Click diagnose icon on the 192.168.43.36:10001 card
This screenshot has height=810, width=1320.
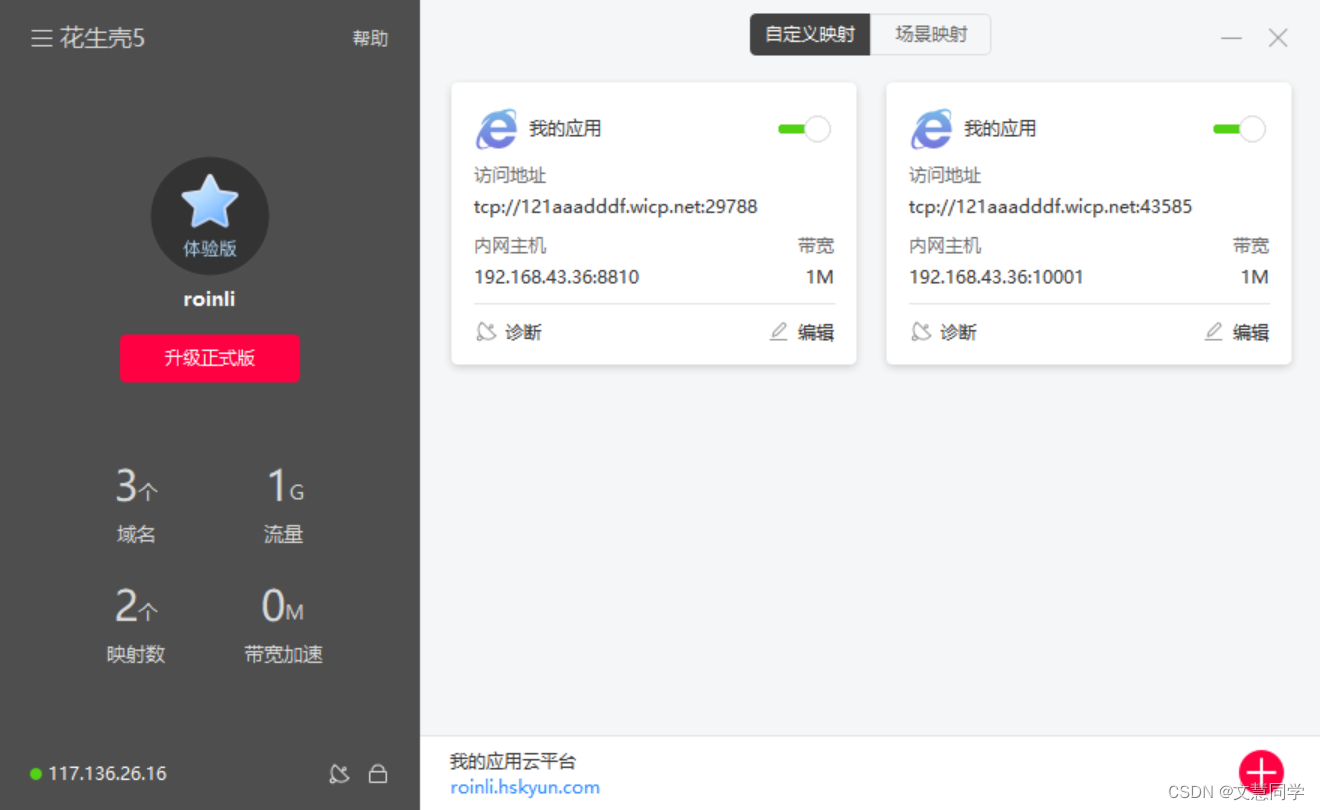tap(921, 332)
